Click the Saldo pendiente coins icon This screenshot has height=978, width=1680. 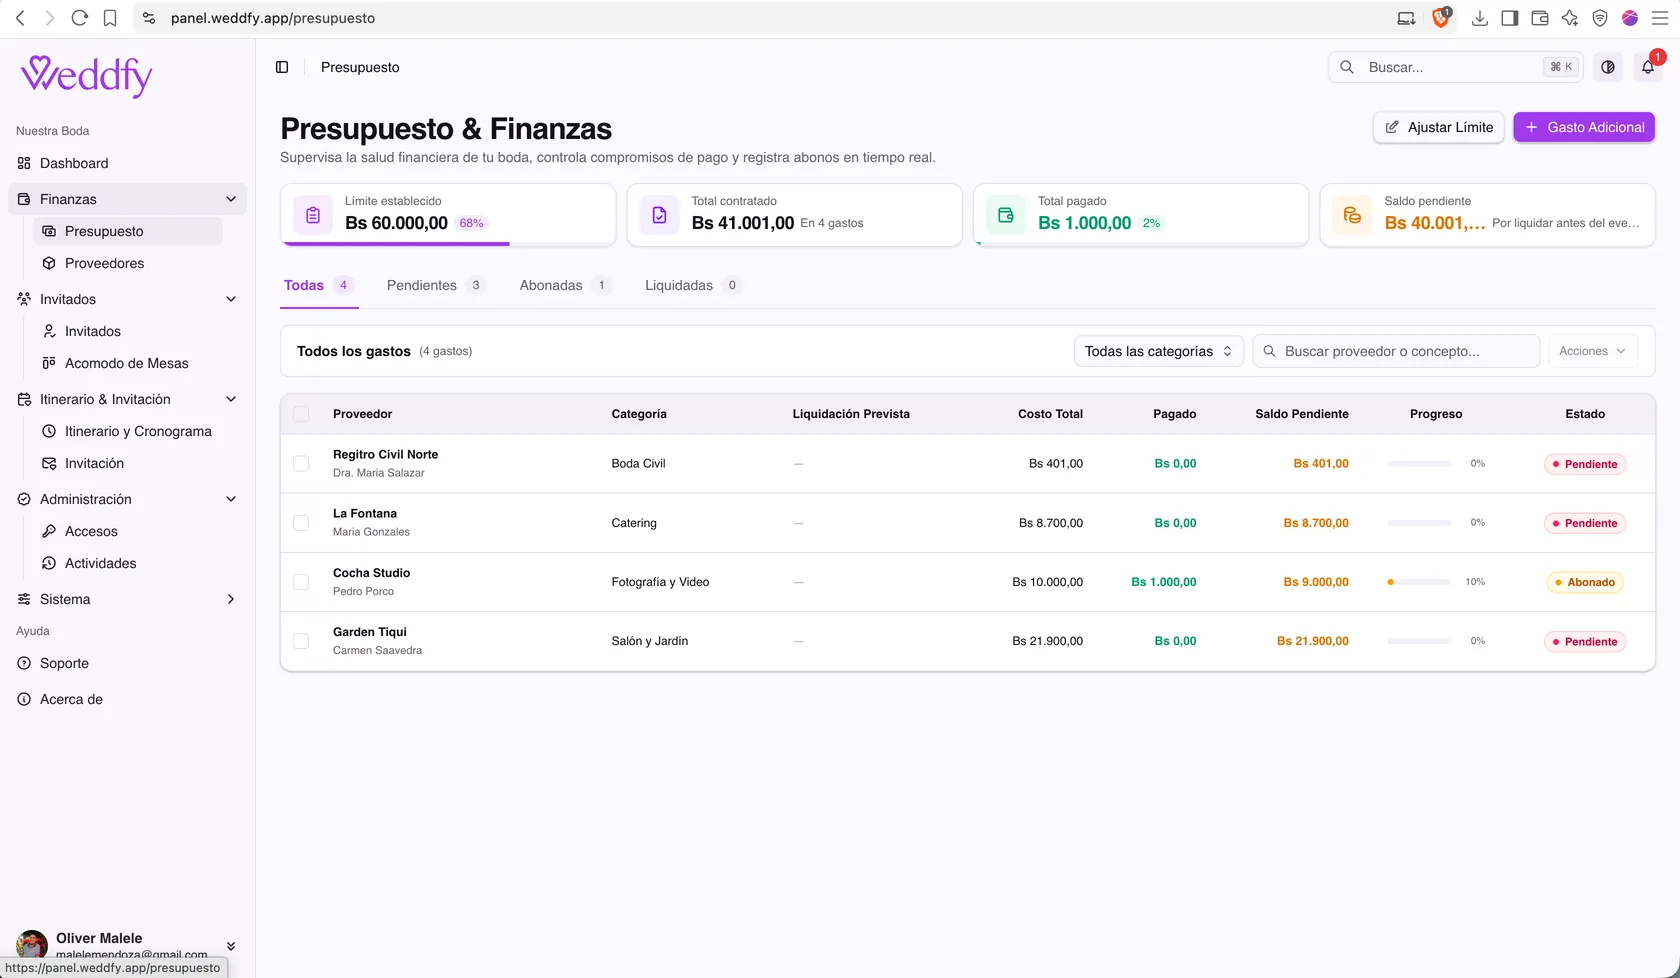point(1352,215)
